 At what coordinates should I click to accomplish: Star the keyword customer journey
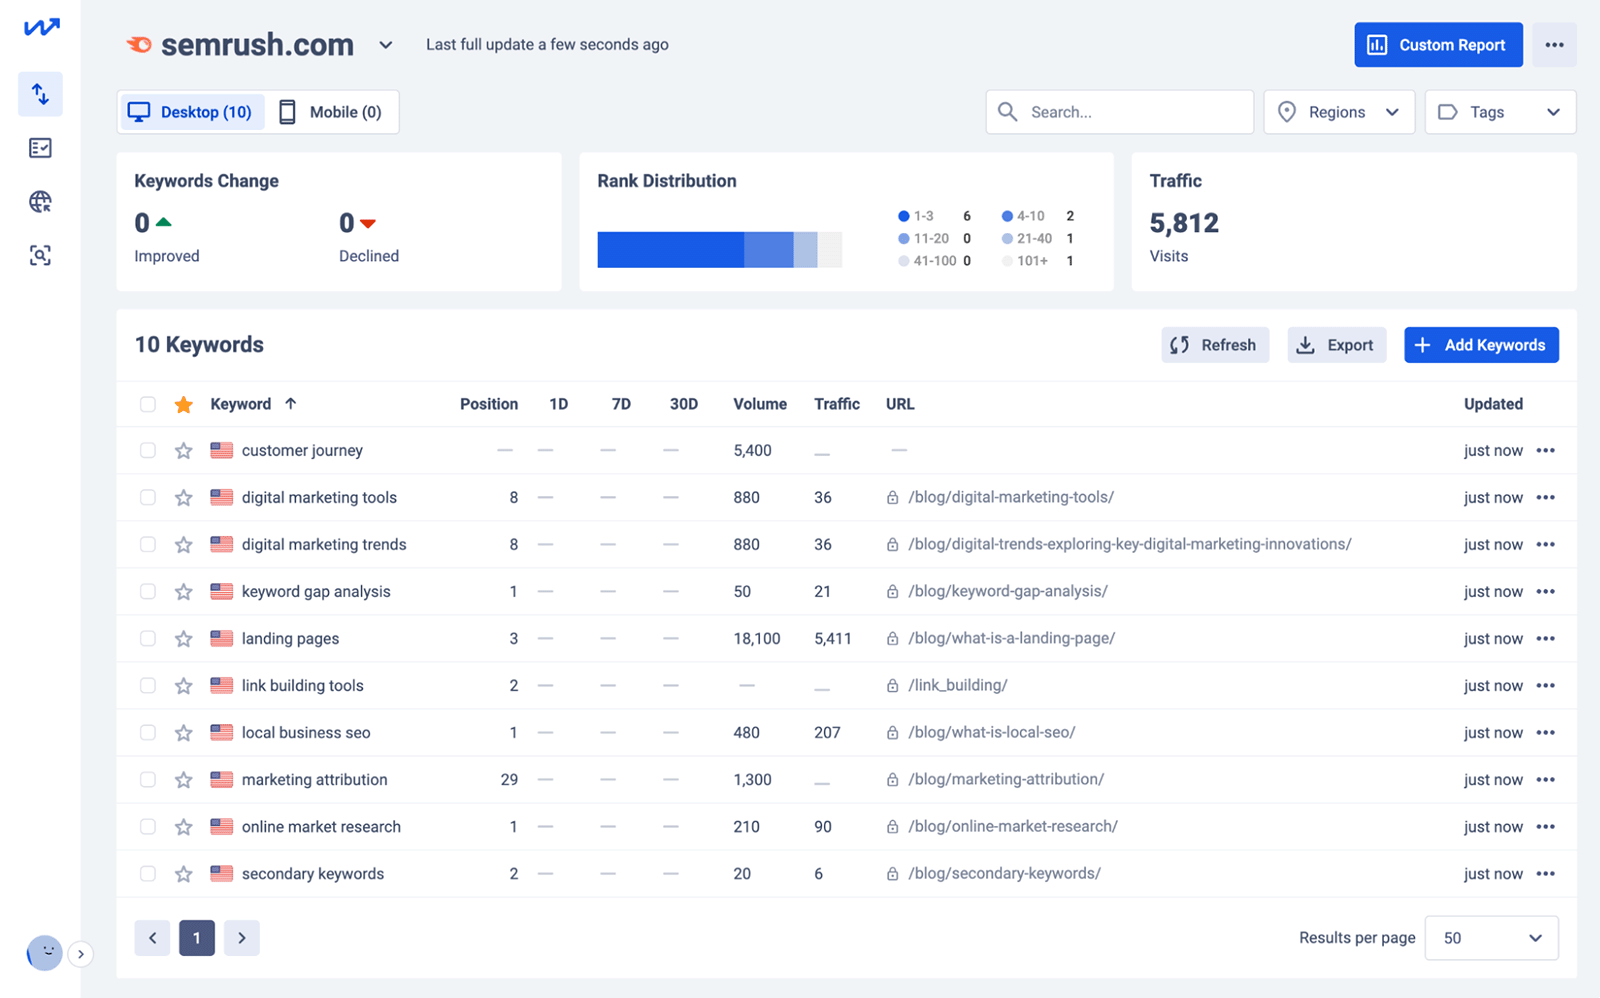click(x=183, y=450)
